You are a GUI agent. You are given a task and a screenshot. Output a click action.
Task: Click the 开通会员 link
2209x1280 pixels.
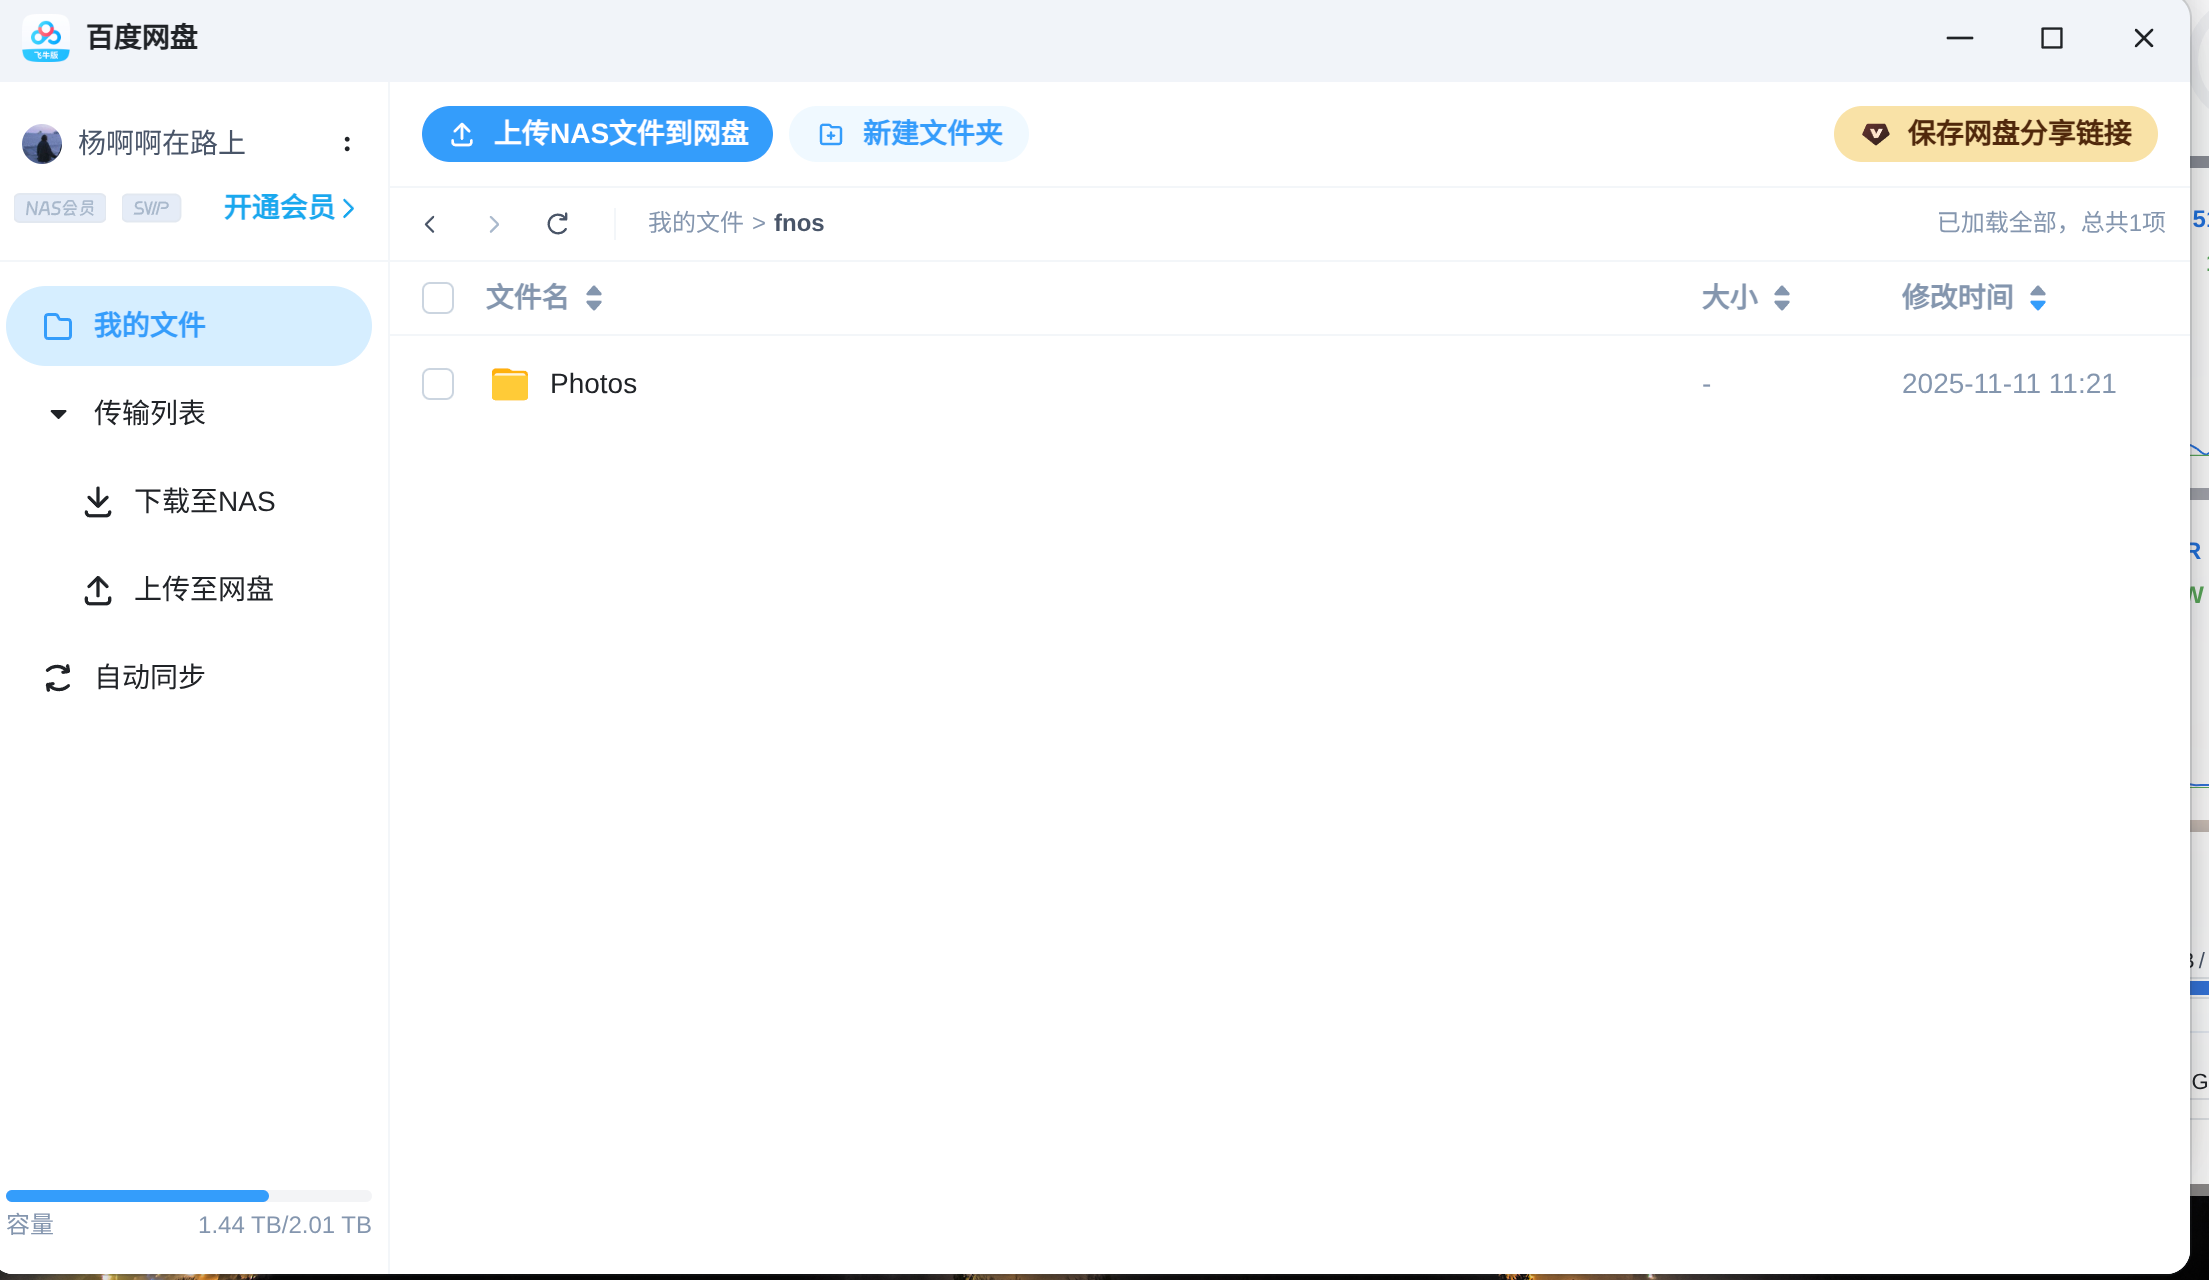pos(289,208)
